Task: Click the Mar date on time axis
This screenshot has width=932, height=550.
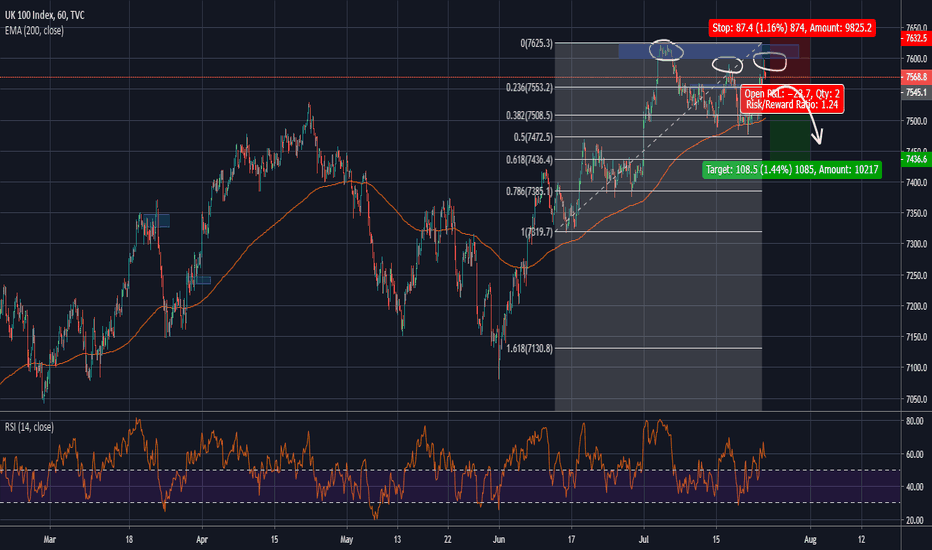Action: click(x=50, y=540)
